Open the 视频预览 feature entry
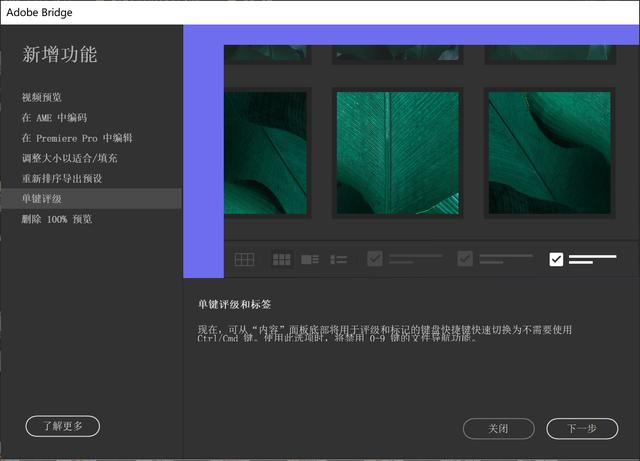 click(x=42, y=97)
